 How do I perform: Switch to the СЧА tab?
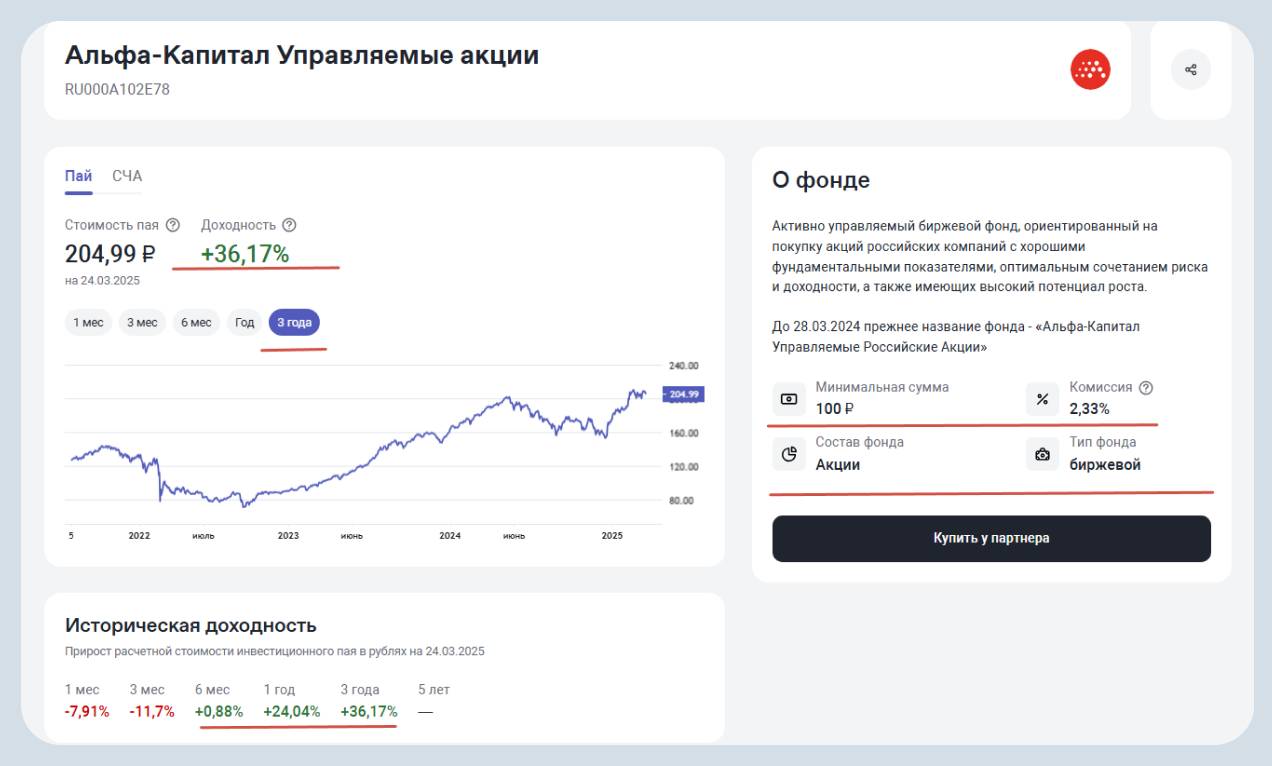coord(127,176)
